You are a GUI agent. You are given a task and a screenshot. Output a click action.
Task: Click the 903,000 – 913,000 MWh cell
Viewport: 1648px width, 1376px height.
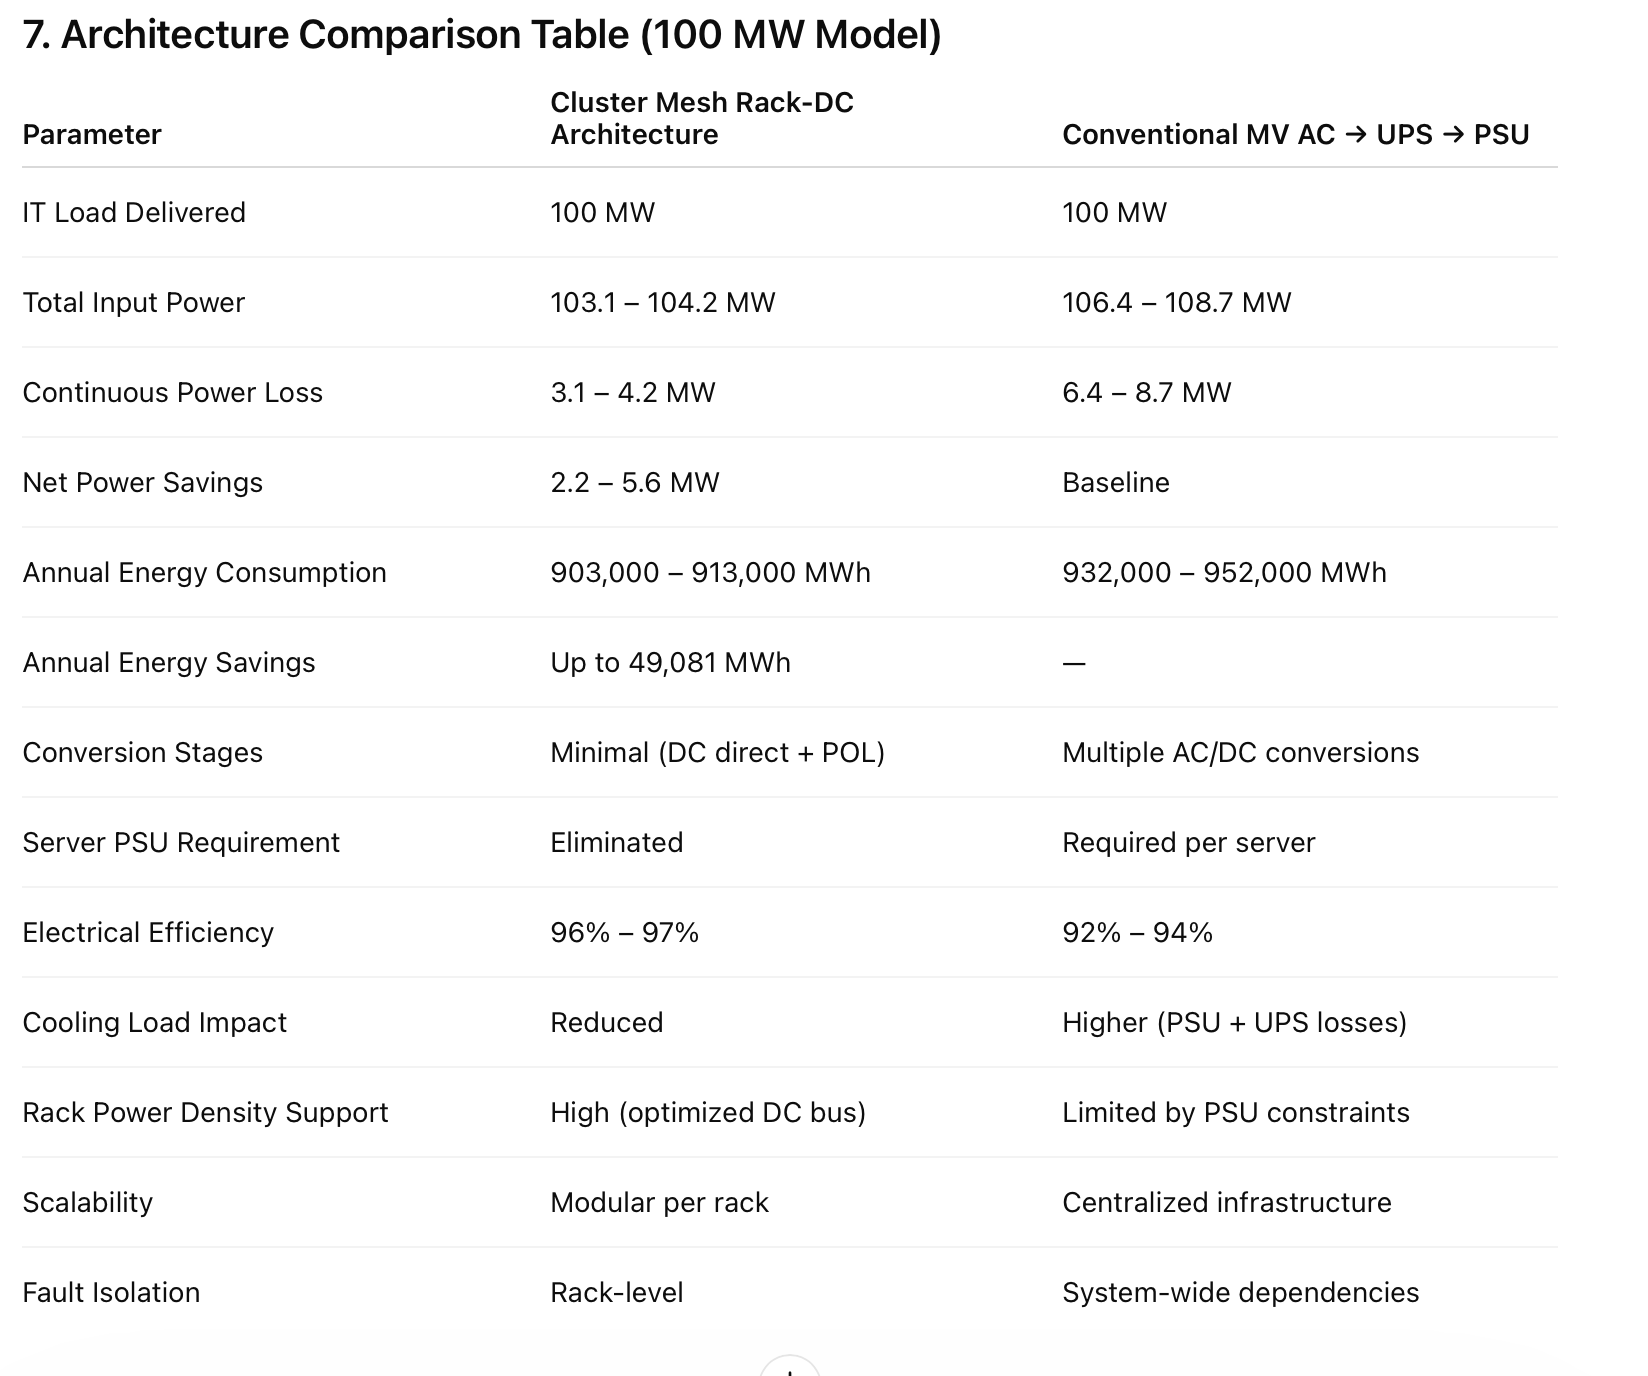[x=710, y=573]
